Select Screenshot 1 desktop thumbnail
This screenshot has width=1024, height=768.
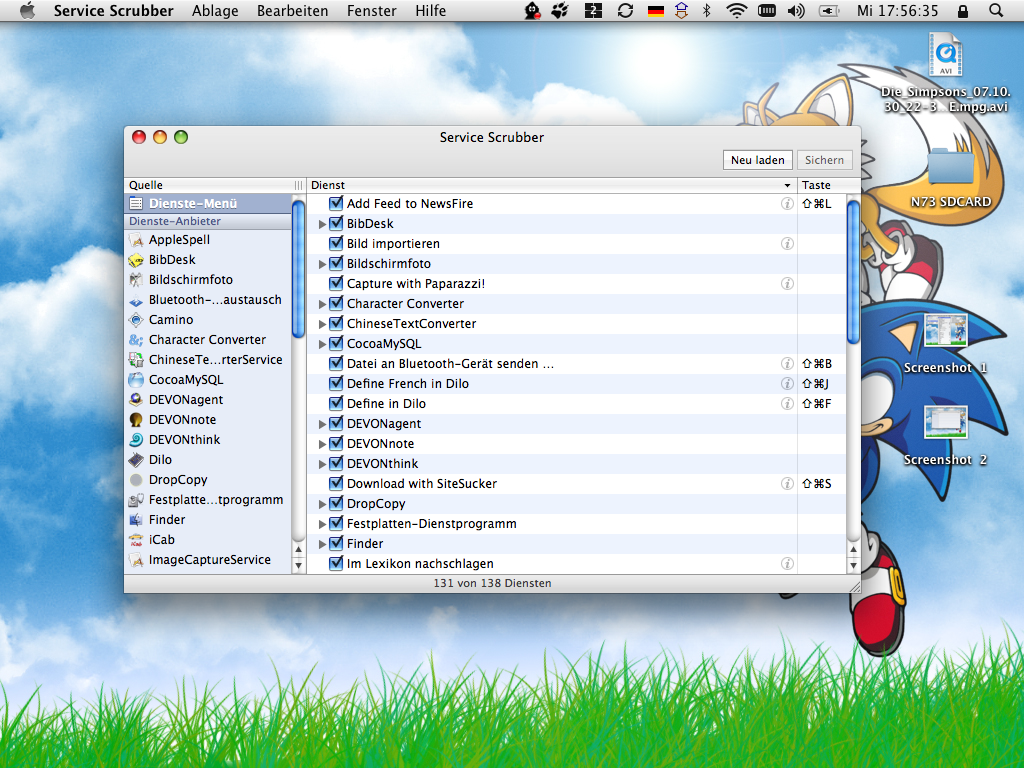945,331
